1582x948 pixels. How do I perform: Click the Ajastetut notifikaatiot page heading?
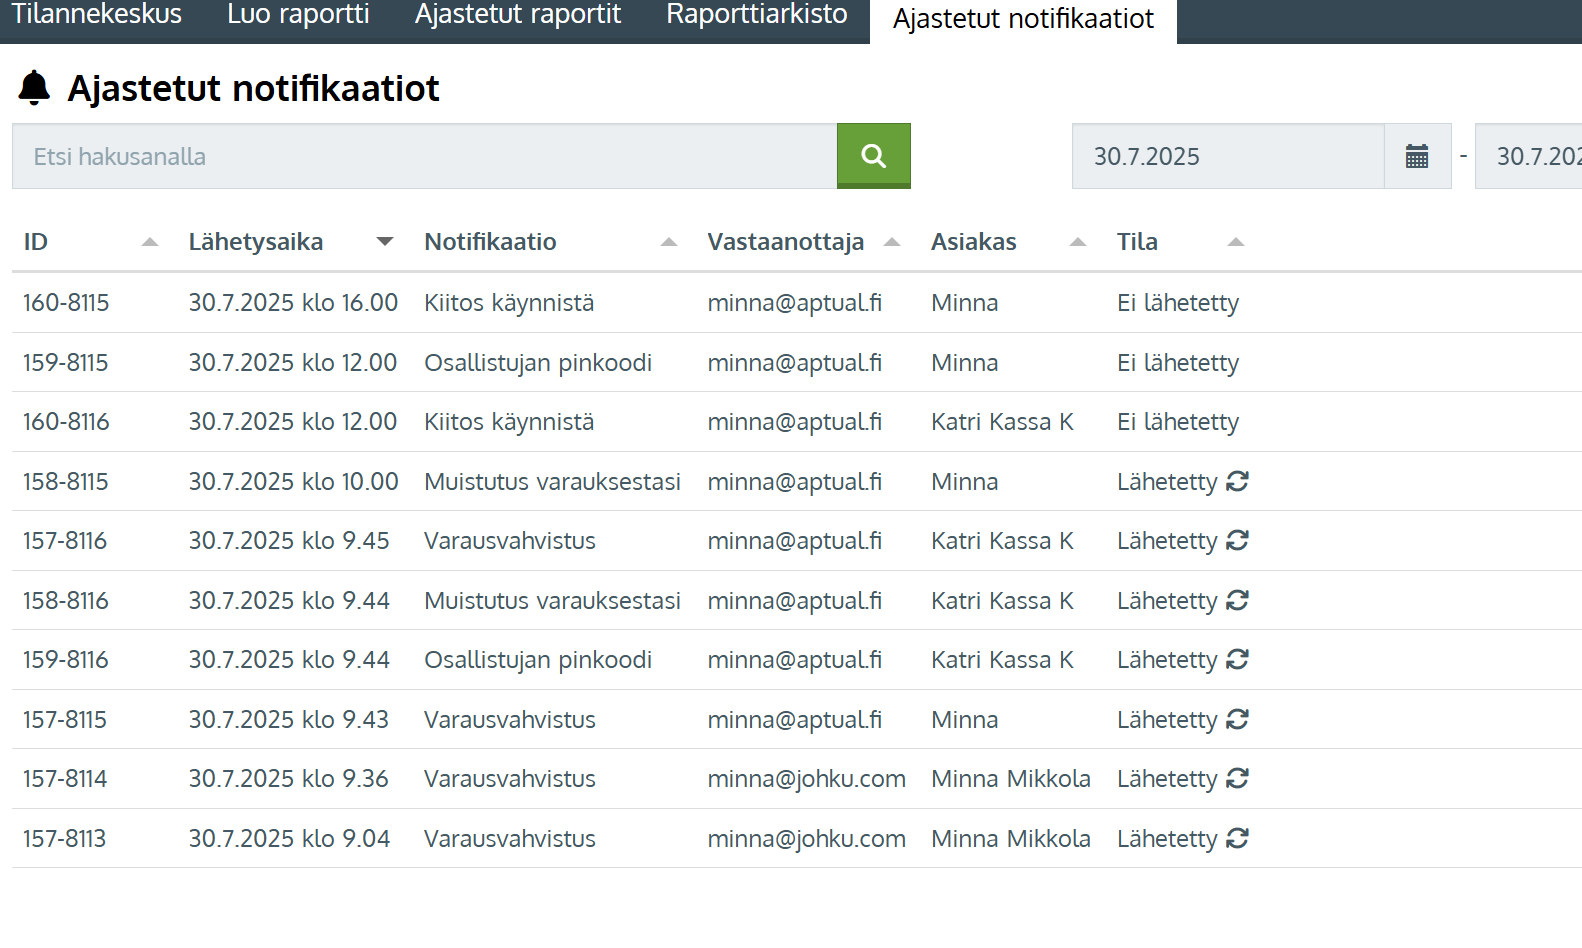tap(253, 88)
